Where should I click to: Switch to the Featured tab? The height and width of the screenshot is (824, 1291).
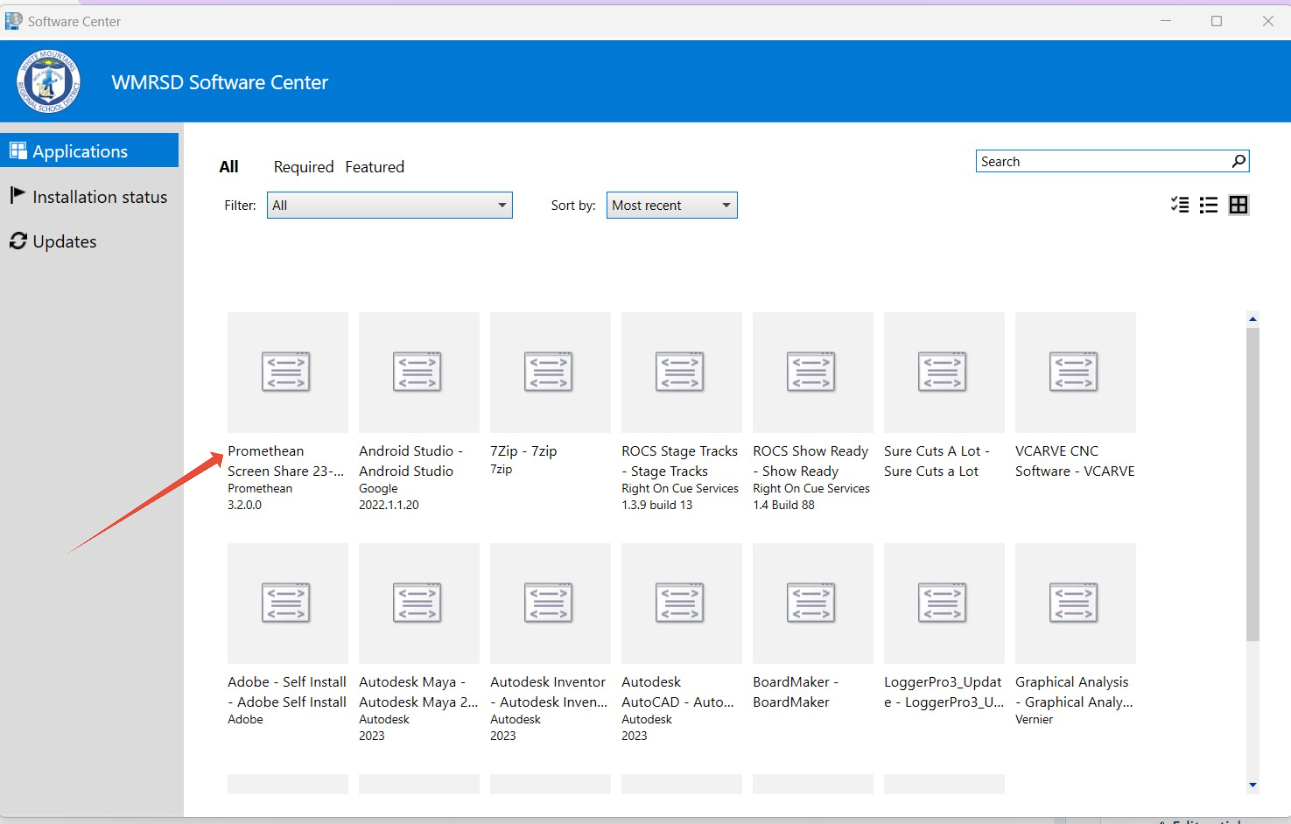pyautogui.click(x=375, y=167)
